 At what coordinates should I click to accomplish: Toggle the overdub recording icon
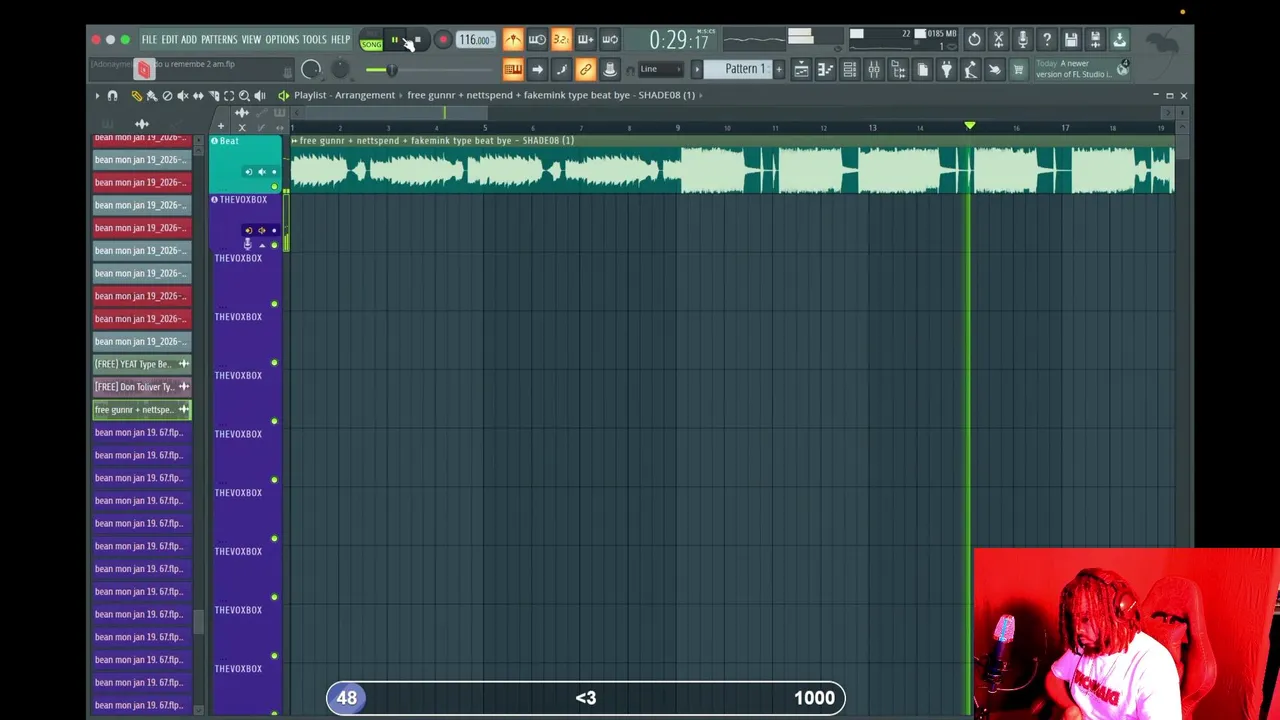point(585,40)
